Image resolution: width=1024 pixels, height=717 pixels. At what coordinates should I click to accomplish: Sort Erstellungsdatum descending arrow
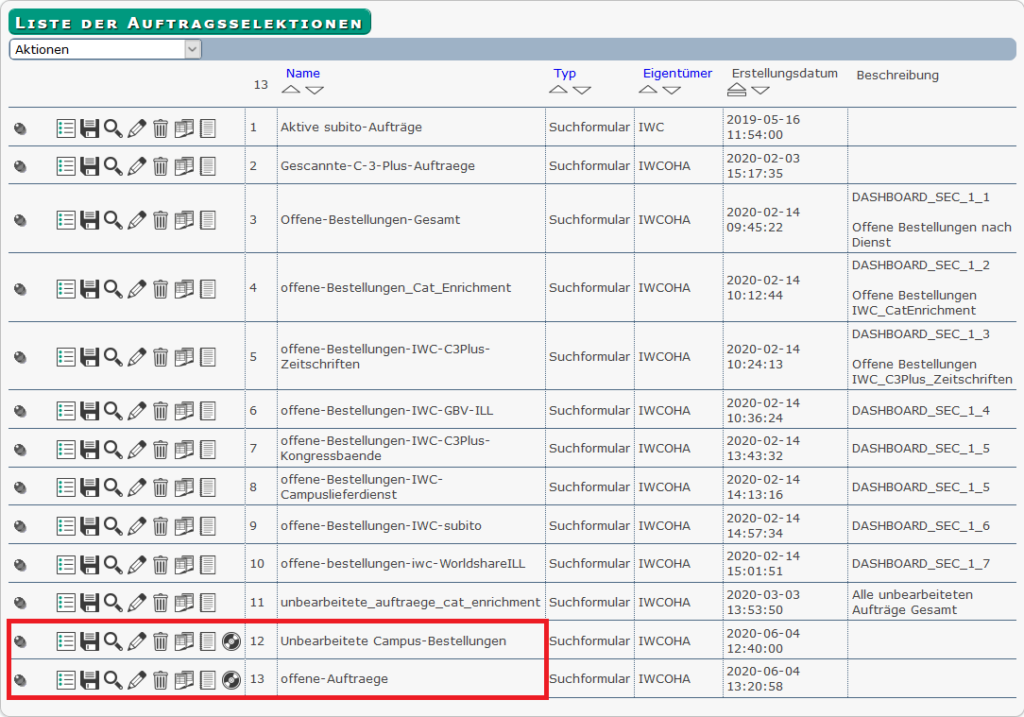tap(760, 90)
